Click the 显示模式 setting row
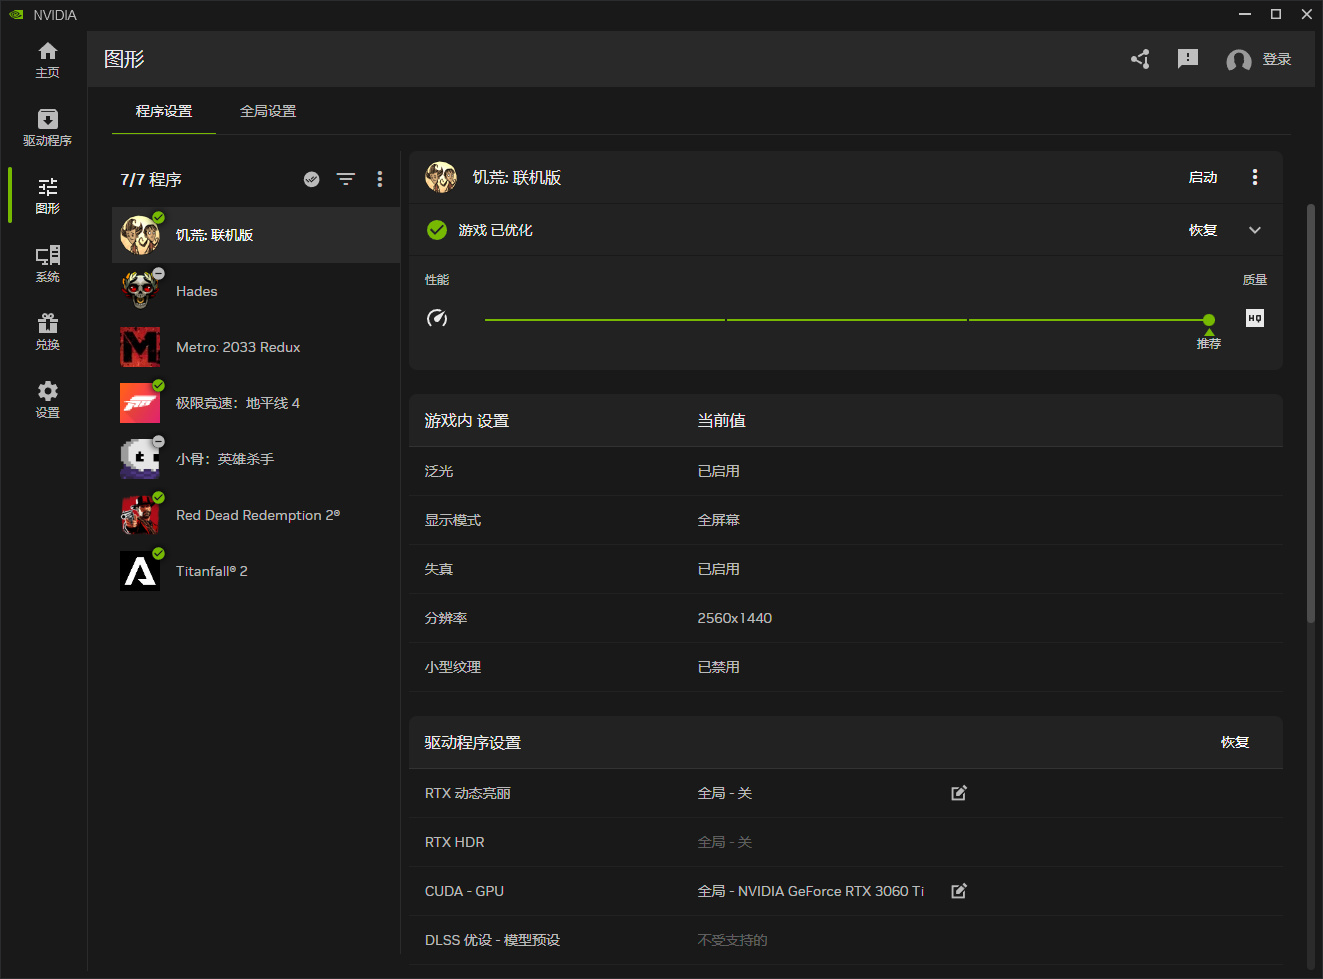This screenshot has width=1323, height=979. pos(846,520)
